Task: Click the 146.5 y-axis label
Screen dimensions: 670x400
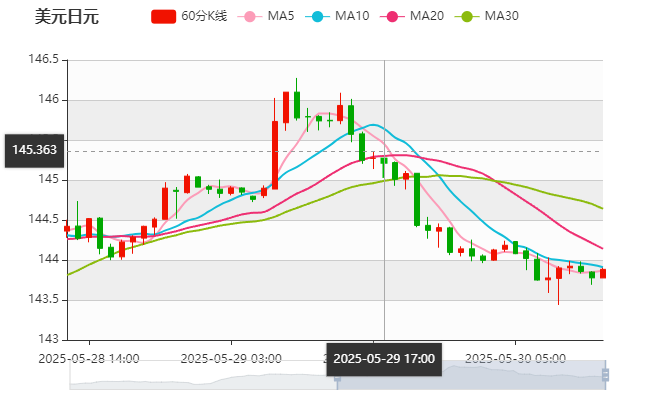Action: point(44,59)
